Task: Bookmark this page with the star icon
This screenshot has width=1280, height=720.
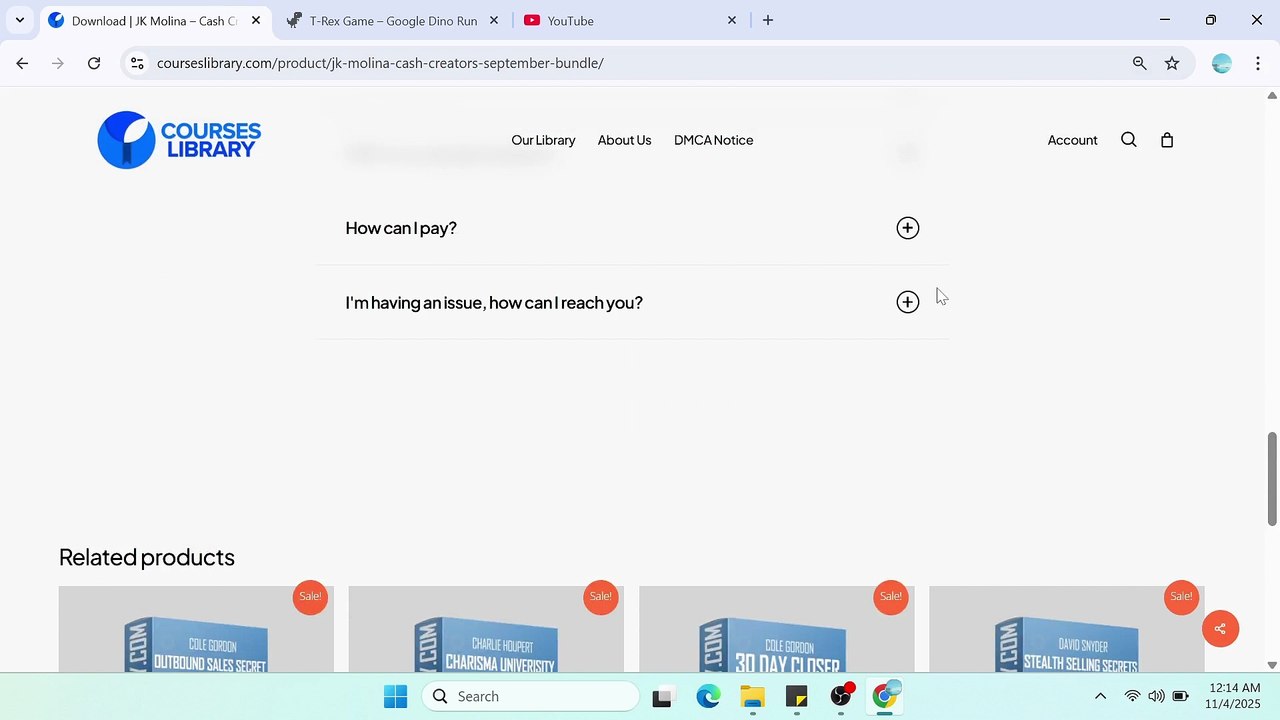Action: click(1172, 63)
